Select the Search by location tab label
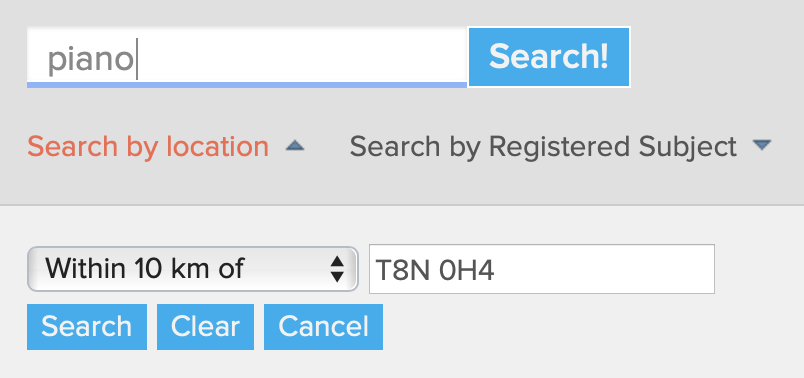The image size is (804, 378). click(x=148, y=147)
